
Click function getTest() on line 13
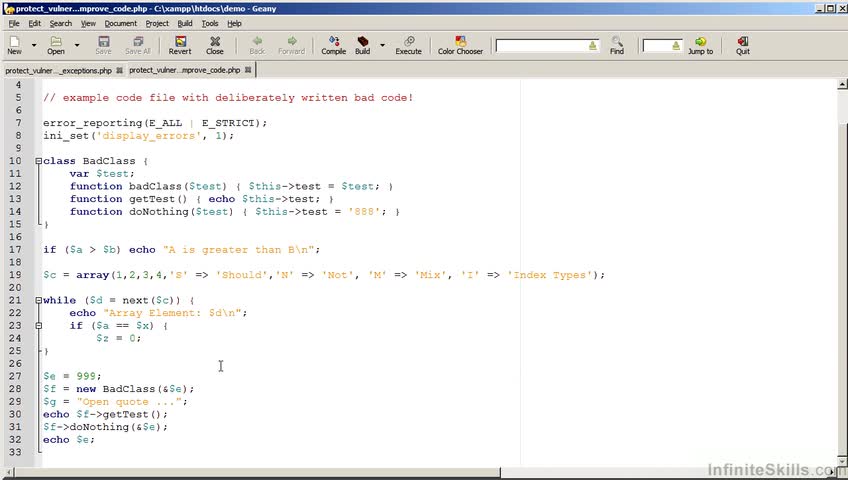coord(128,199)
